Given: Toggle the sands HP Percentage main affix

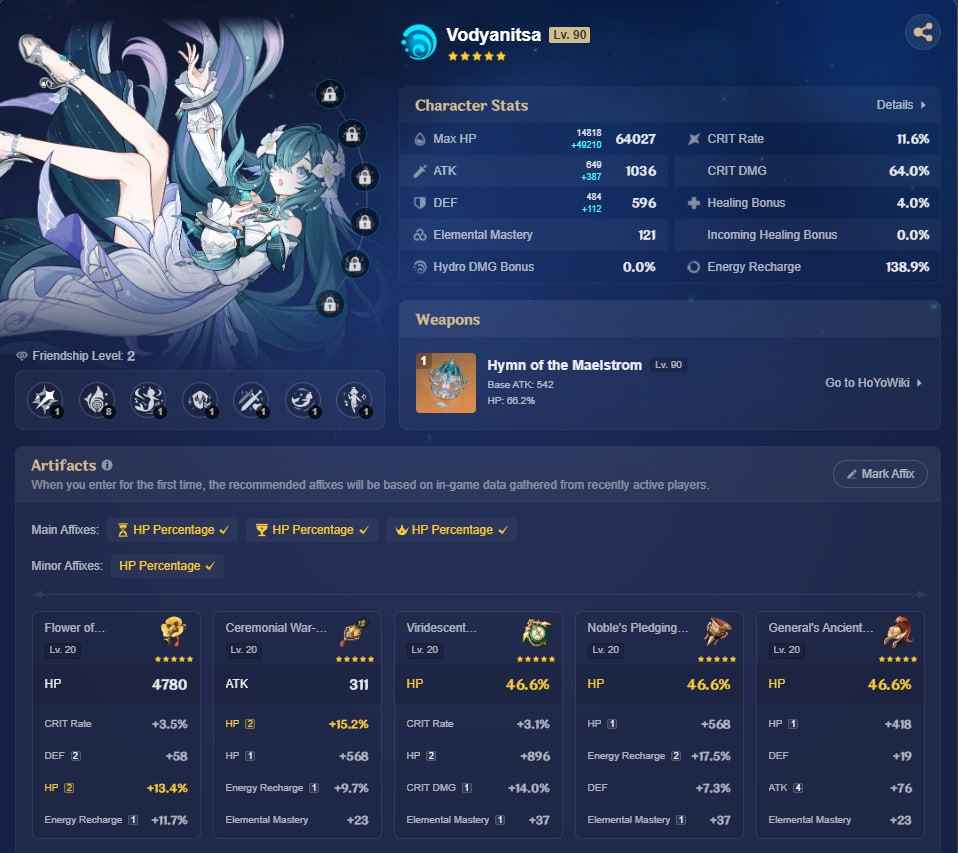Looking at the screenshot, I should pyautogui.click(x=173, y=530).
